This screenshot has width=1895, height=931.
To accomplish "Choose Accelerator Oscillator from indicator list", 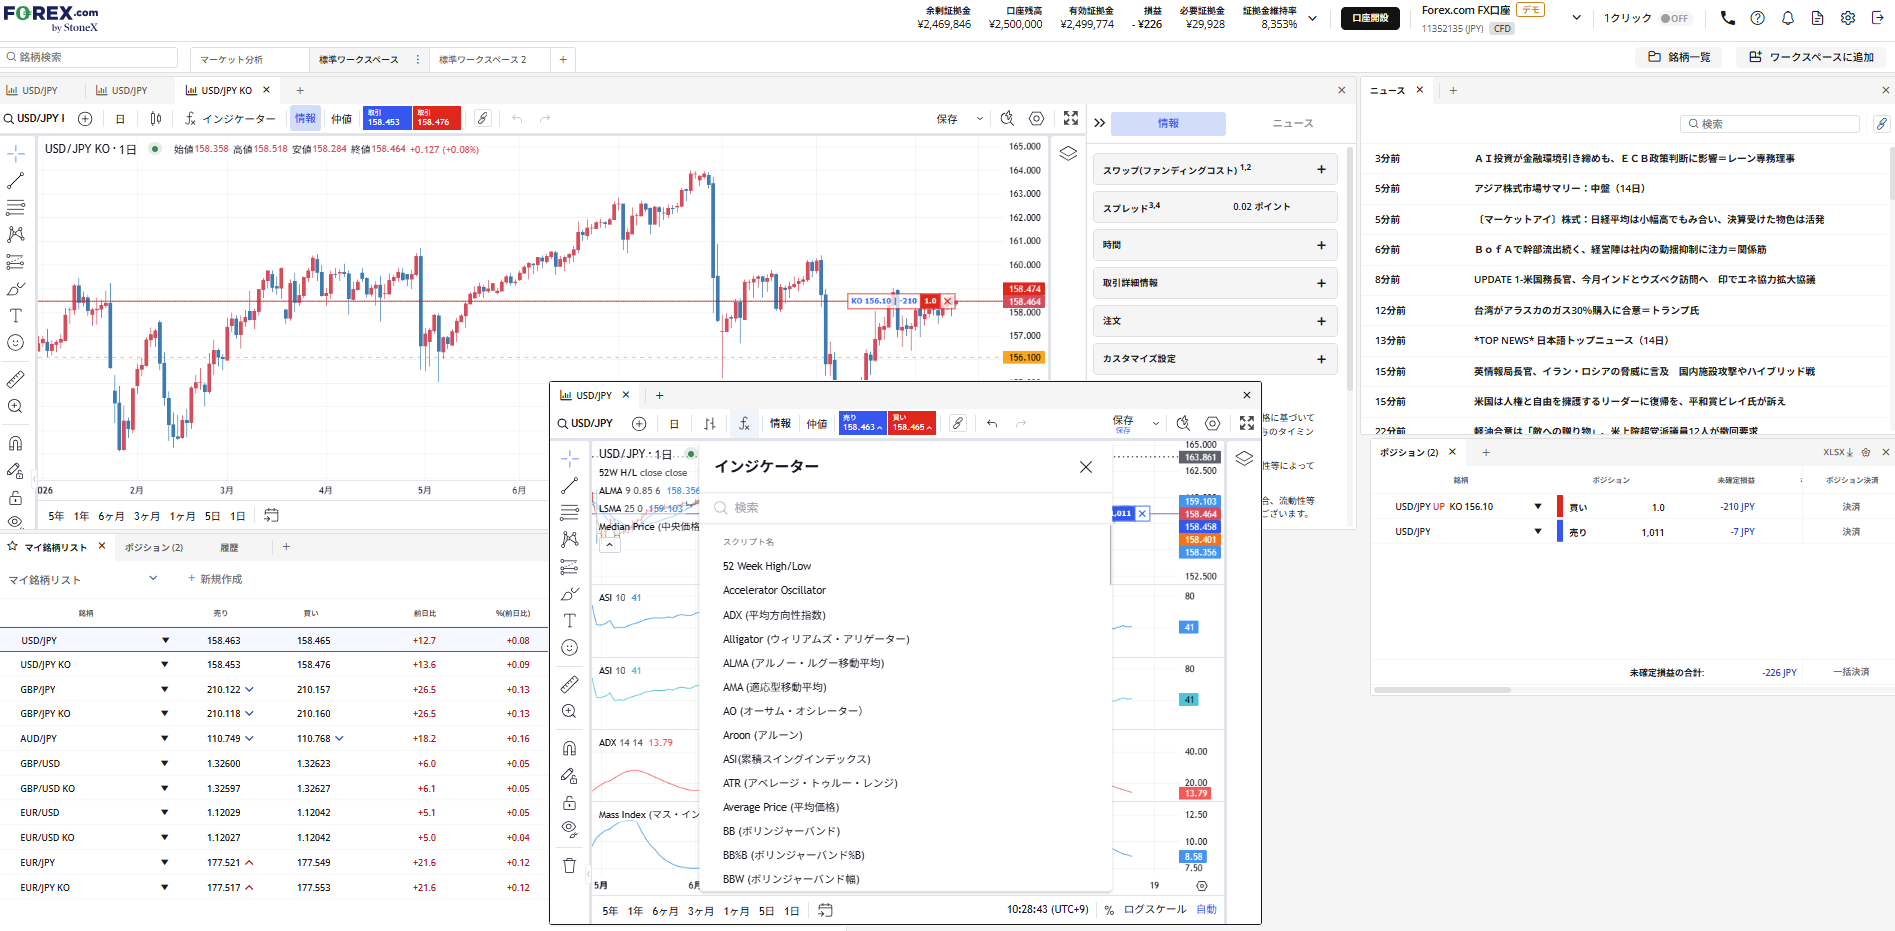I will tap(774, 590).
